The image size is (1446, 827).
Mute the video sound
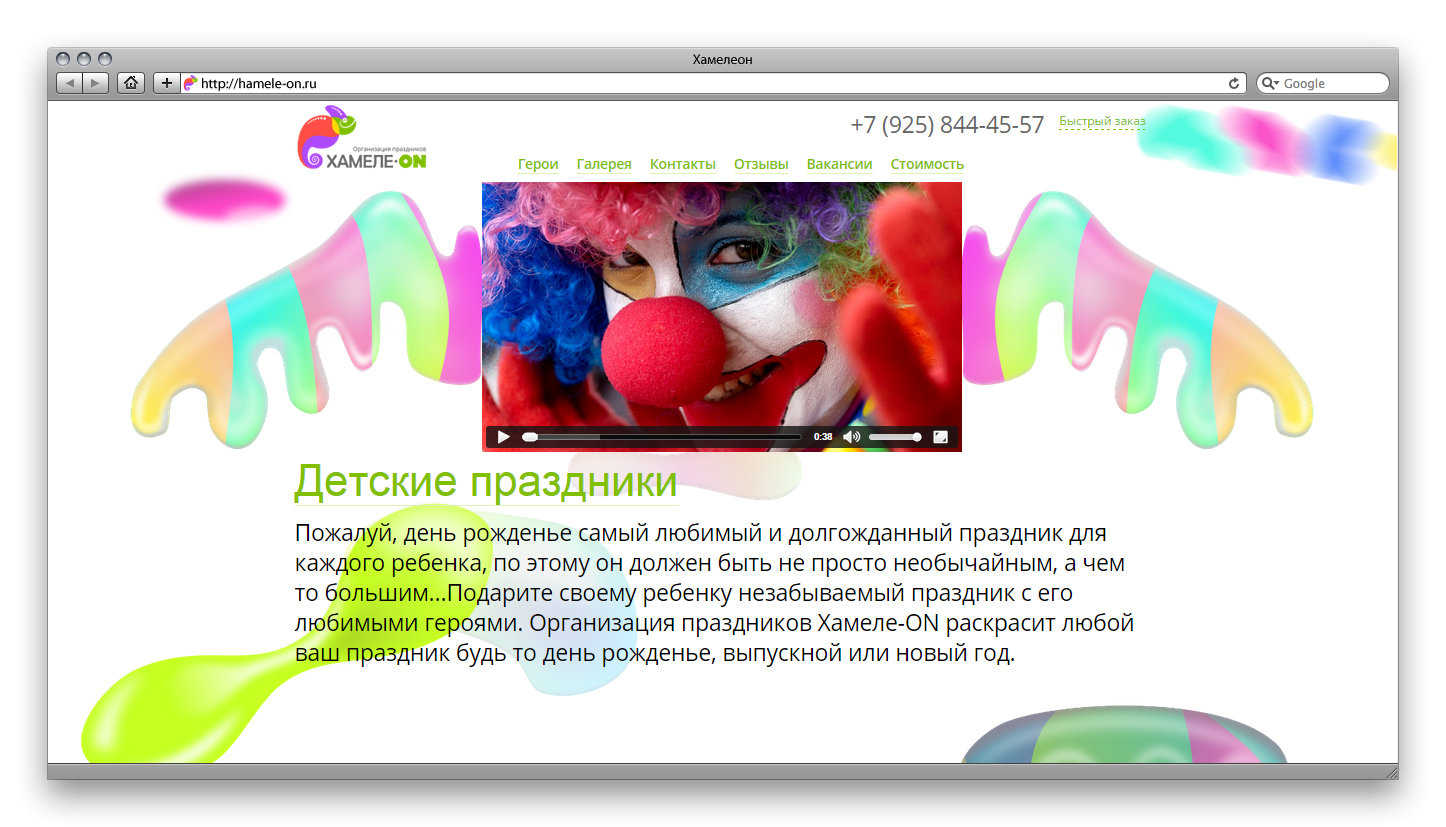(851, 437)
